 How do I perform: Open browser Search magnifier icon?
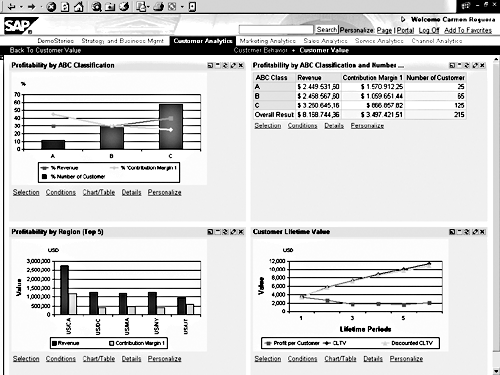[x=97, y=7]
